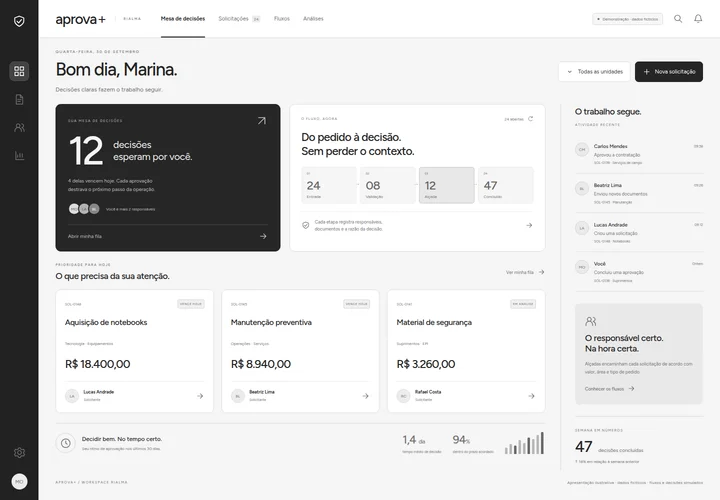
Task: Click the R$ 18.400,00 amount
Action: 97,364
